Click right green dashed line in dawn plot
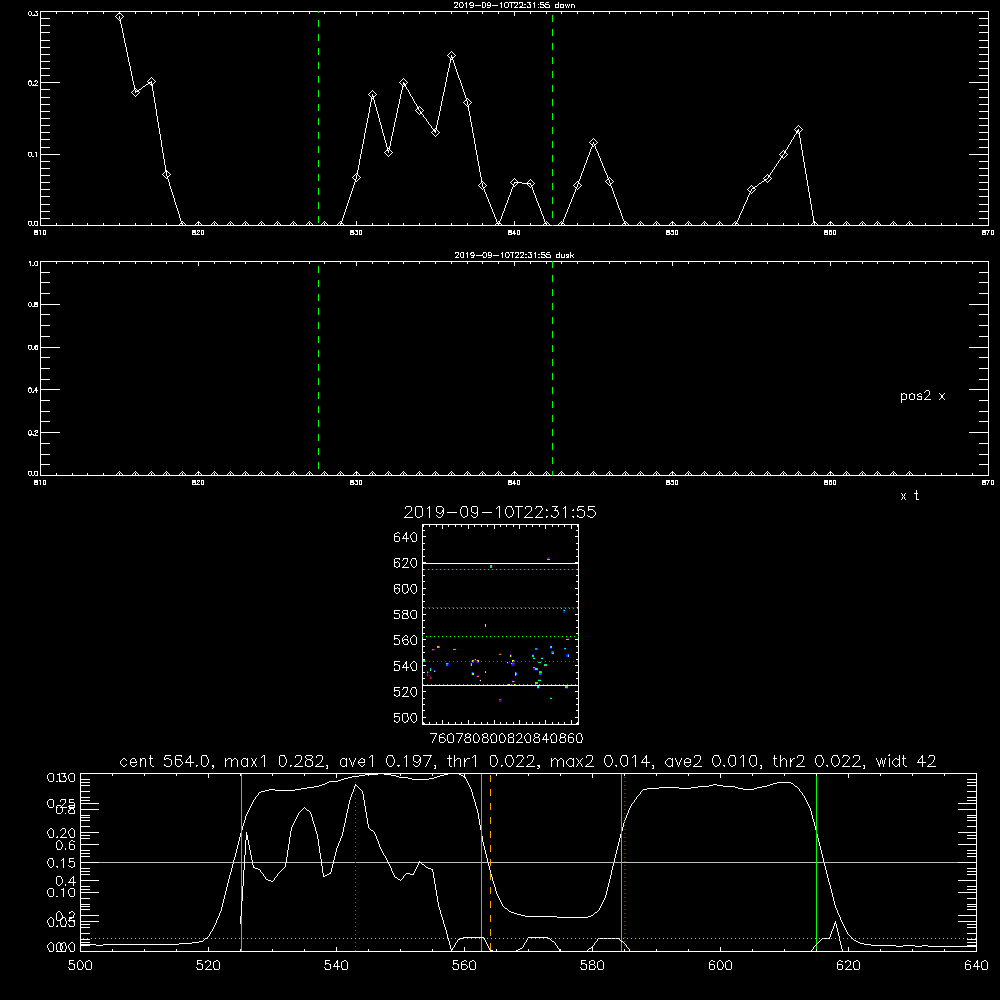 tap(552, 118)
